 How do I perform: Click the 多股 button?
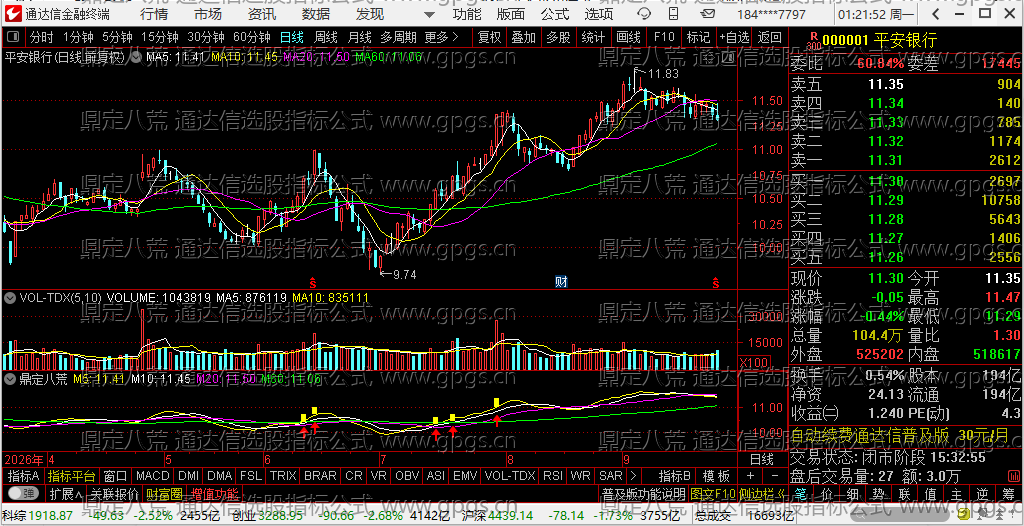click(558, 37)
